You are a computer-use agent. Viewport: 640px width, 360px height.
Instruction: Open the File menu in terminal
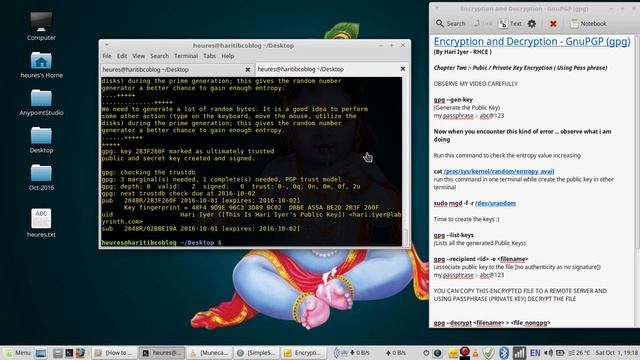(x=107, y=56)
